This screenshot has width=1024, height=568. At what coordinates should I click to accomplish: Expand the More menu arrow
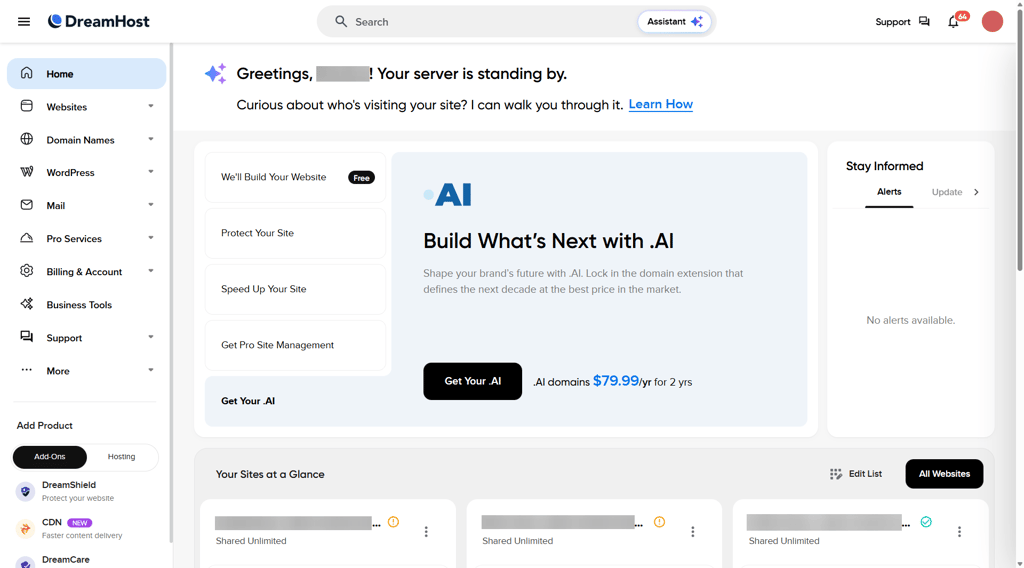tap(151, 370)
